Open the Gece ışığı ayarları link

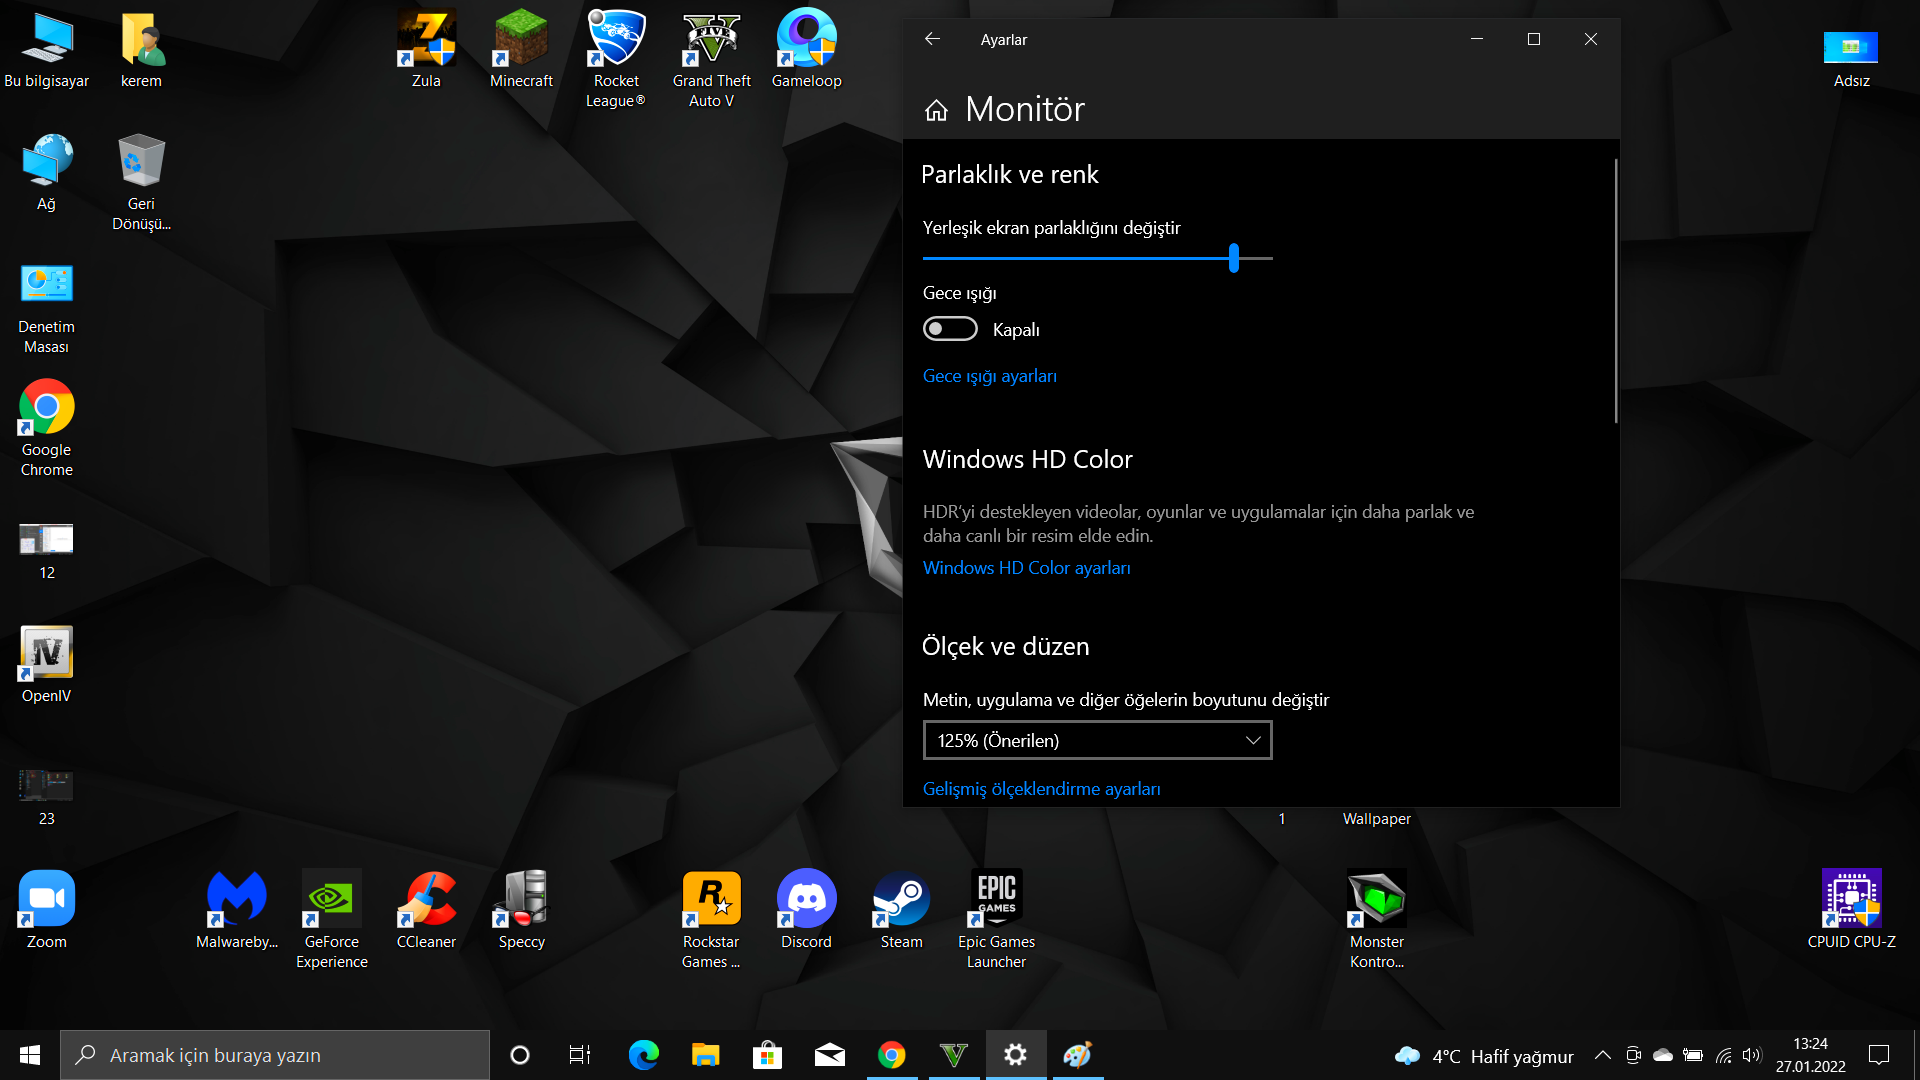coord(989,376)
